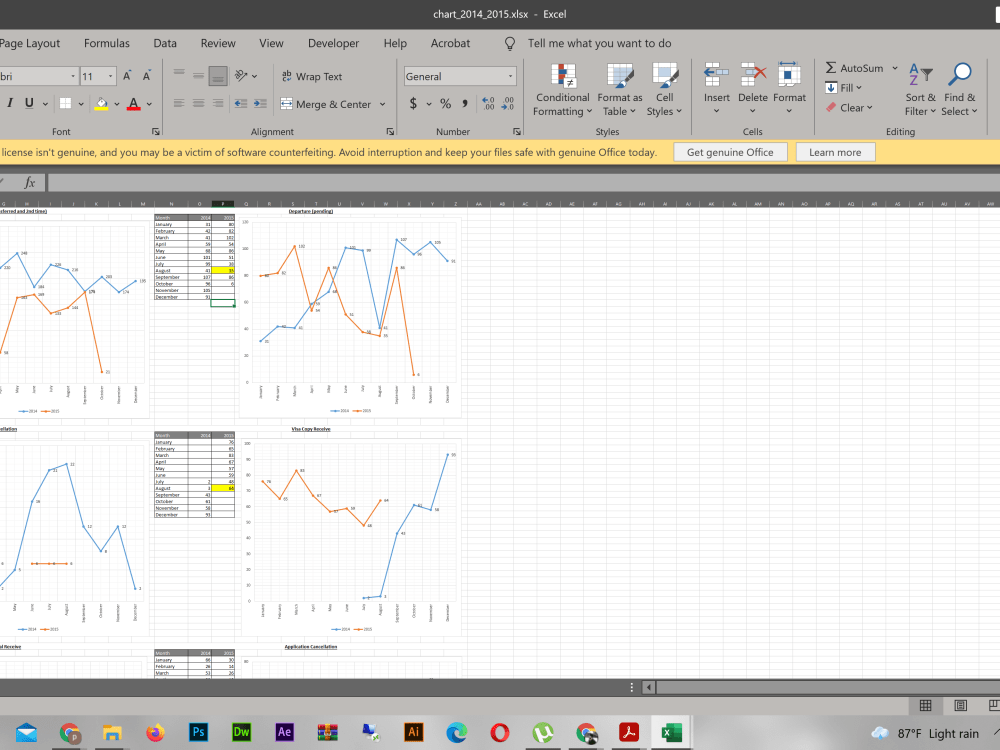Decrease font size

(x=147, y=77)
